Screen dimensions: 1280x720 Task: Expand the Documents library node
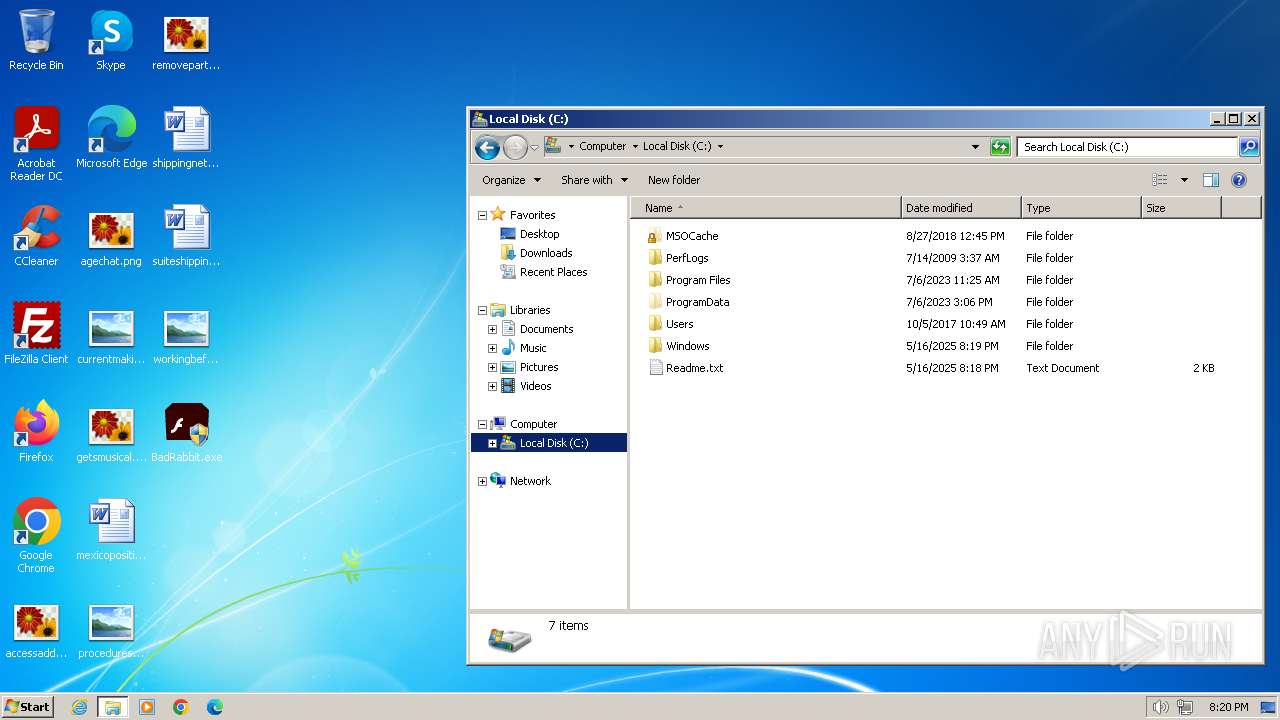point(492,329)
